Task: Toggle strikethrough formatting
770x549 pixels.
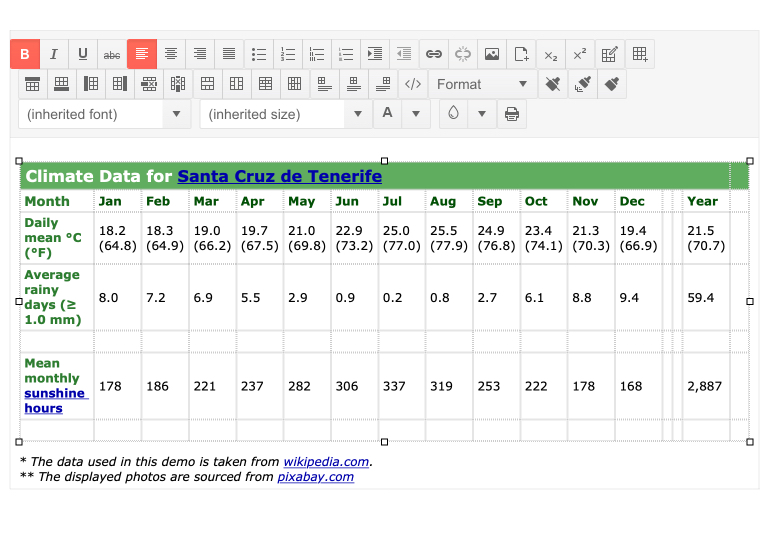Action: point(112,54)
